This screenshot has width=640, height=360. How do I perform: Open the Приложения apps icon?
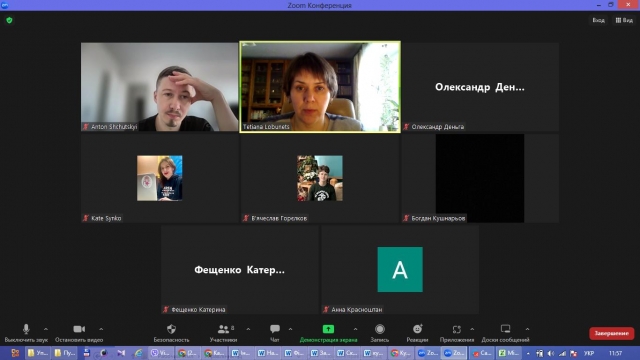[x=456, y=329]
